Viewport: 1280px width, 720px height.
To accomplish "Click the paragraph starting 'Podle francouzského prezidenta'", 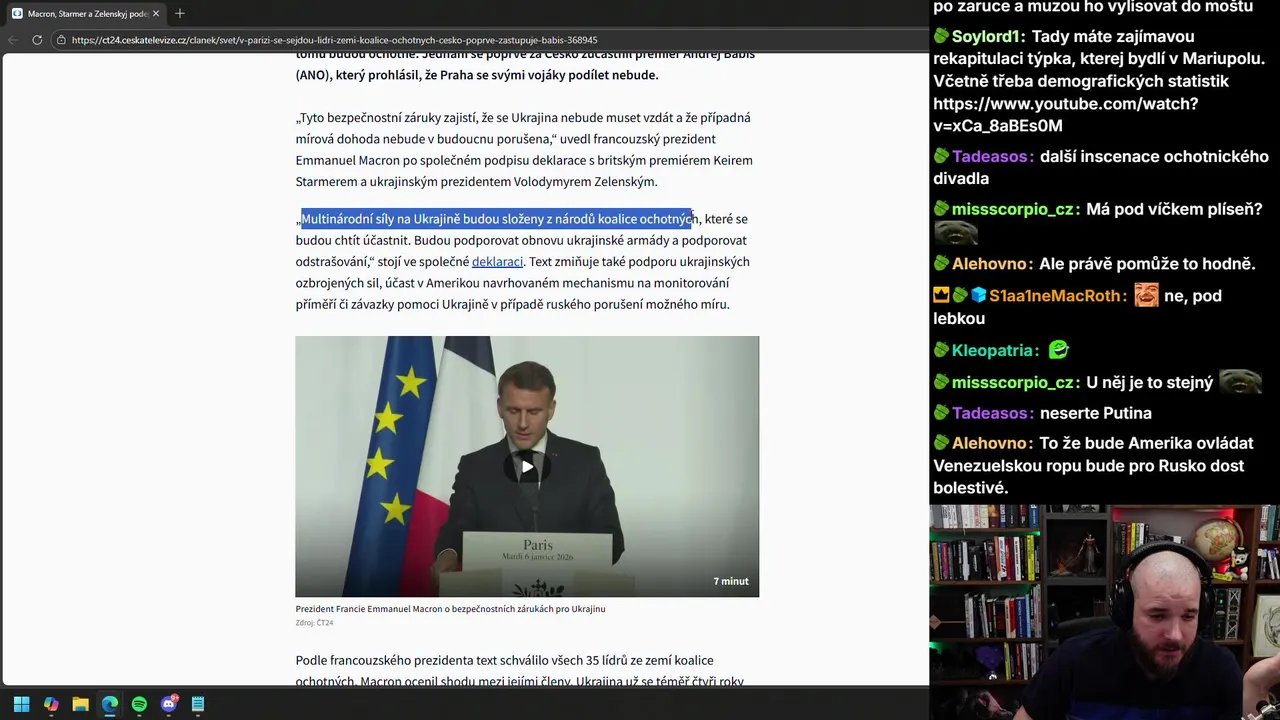I will (x=519, y=671).
